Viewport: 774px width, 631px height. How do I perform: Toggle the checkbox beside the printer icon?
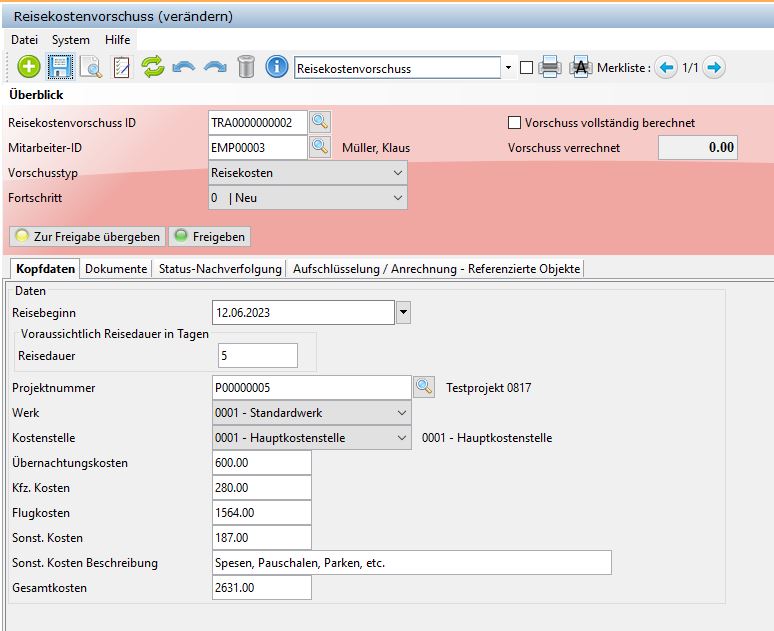coord(527,68)
